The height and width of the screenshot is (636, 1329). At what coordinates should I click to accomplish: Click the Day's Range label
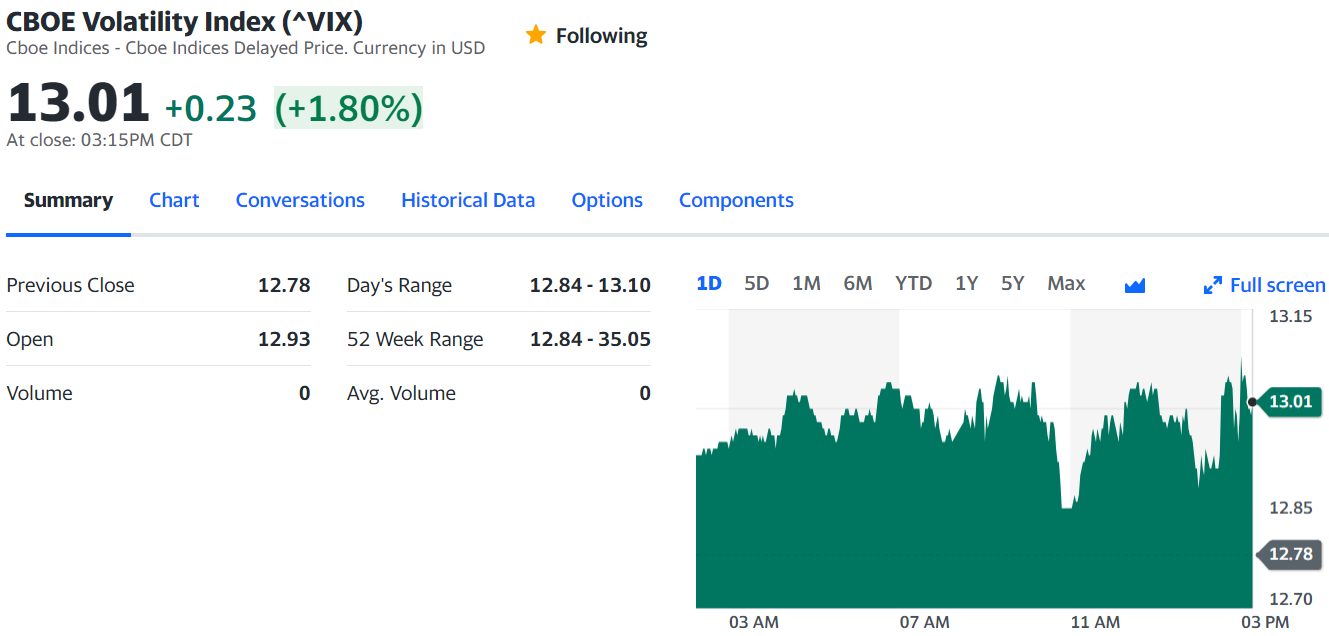pyautogui.click(x=399, y=285)
